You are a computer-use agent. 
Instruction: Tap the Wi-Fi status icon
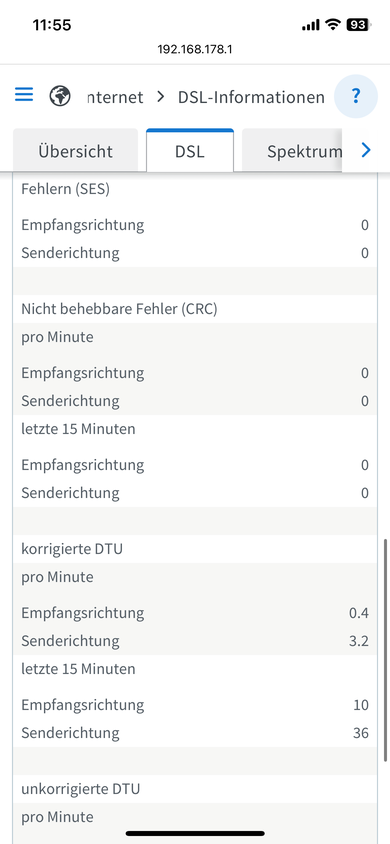pyautogui.click(x=334, y=25)
